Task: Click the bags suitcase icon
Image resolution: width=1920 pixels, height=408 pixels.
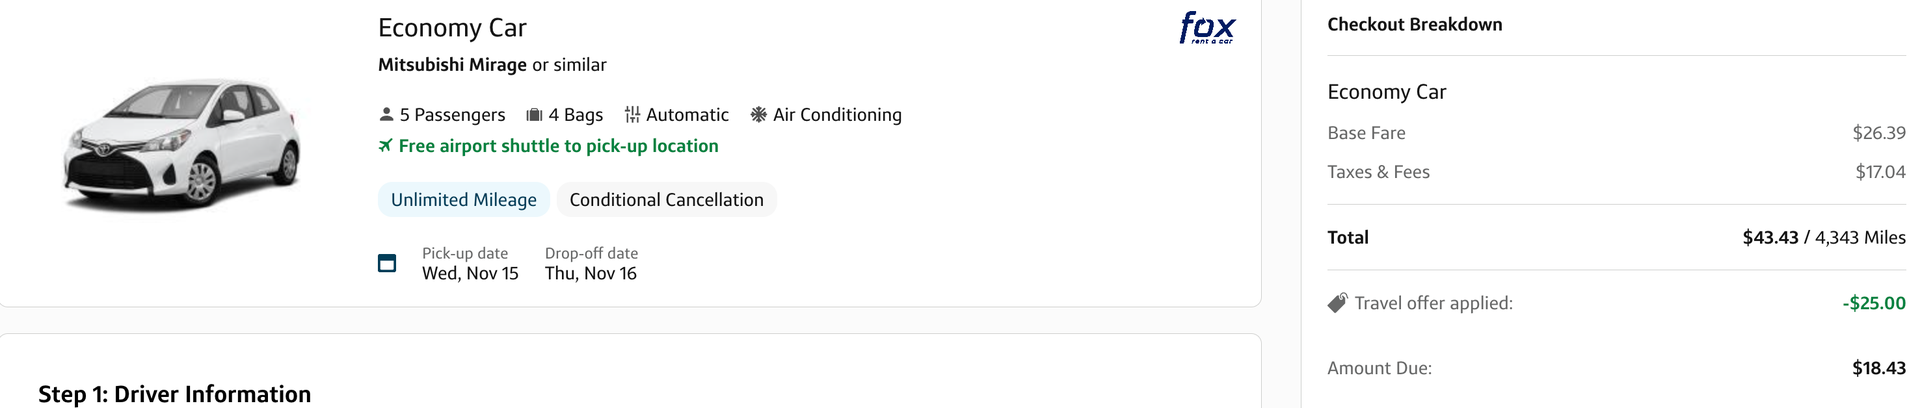Action: tap(534, 115)
